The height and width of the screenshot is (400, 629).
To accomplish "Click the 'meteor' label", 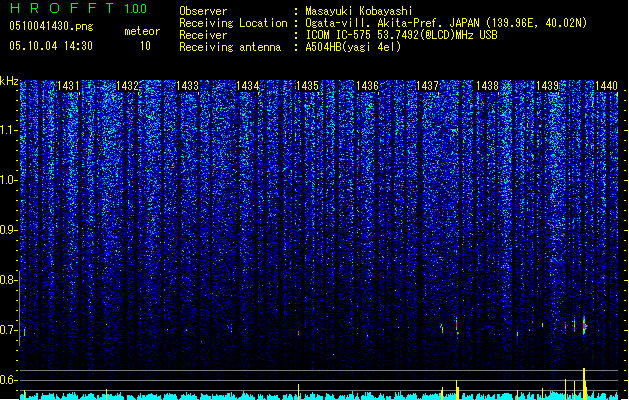I will tap(142, 31).
